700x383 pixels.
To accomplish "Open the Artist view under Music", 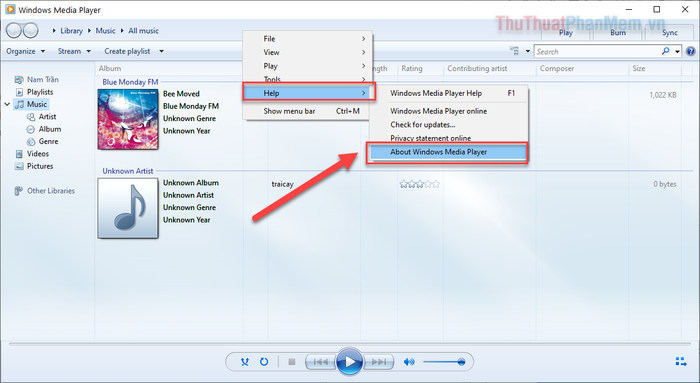I will point(42,117).
